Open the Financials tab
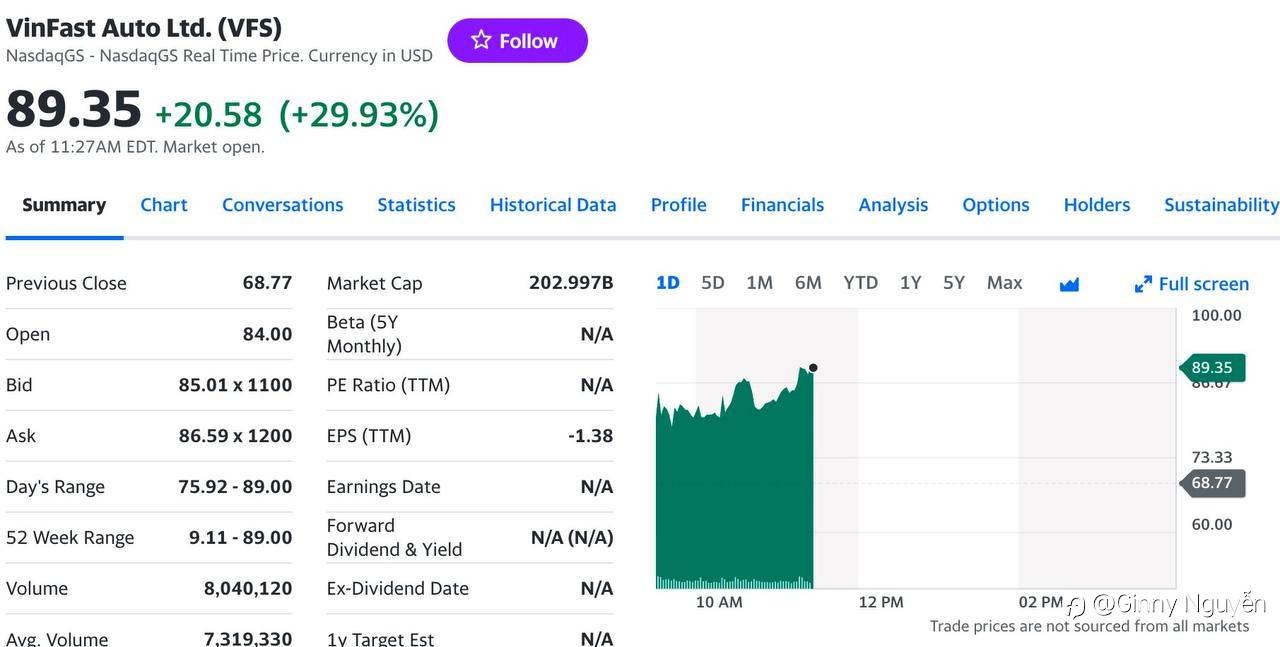This screenshot has width=1280, height=647. tap(782, 205)
